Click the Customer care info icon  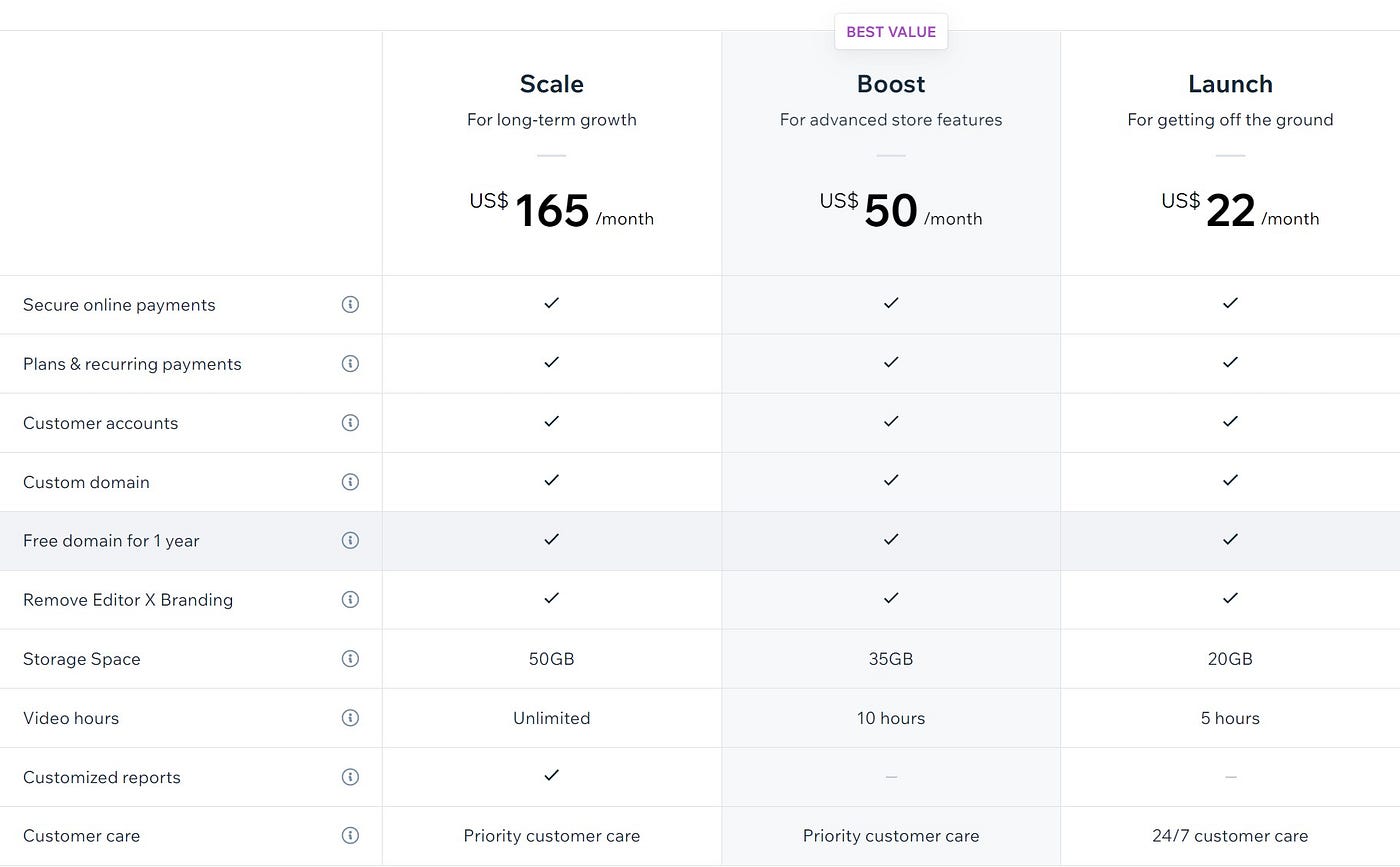click(350, 836)
